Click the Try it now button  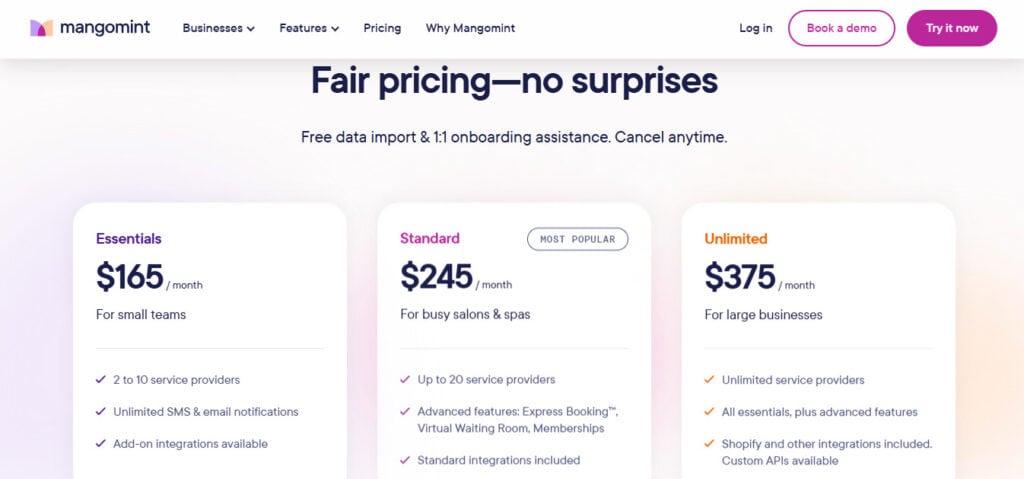(x=952, y=28)
